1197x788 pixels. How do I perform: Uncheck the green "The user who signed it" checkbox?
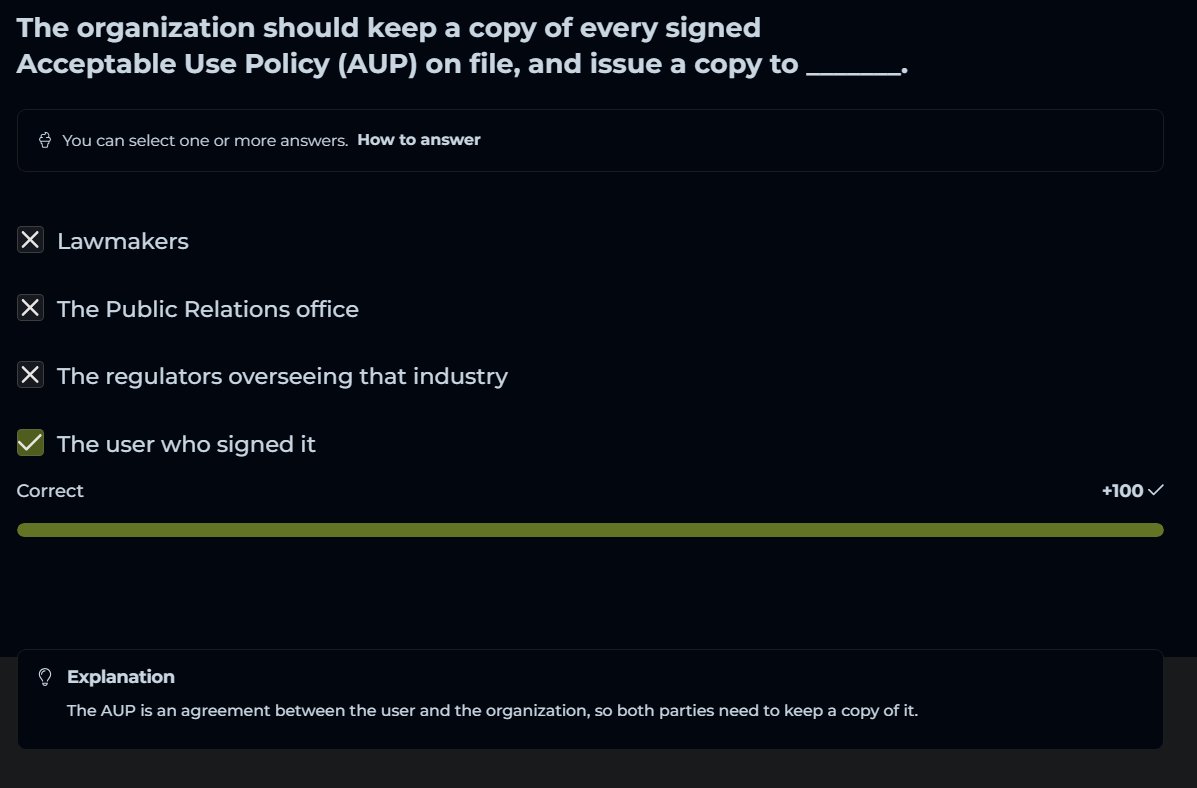pyautogui.click(x=31, y=443)
